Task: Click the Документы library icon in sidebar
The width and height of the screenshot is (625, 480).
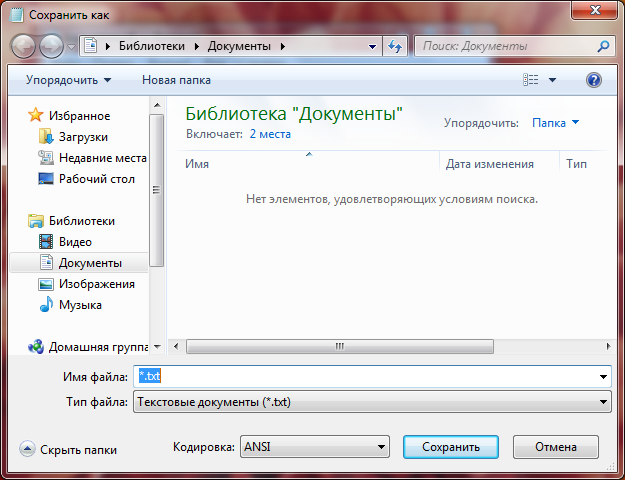Action: coord(46,262)
